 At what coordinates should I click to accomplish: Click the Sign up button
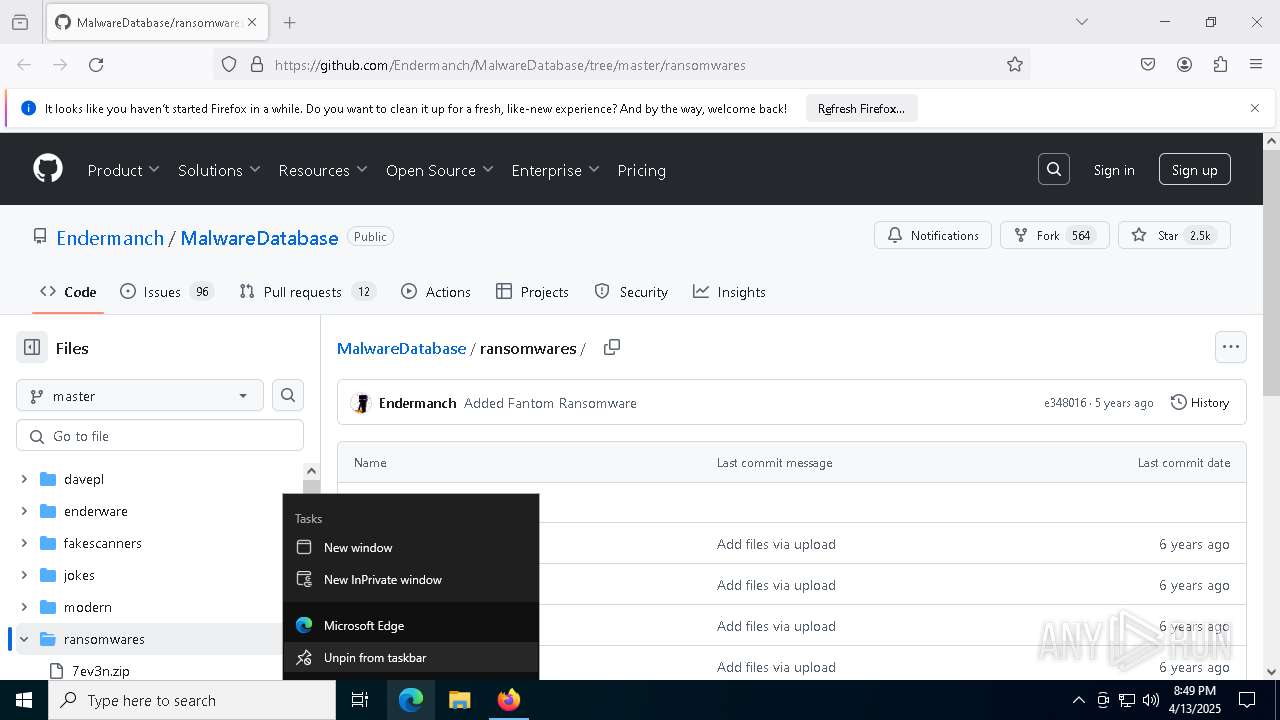coord(1195,170)
